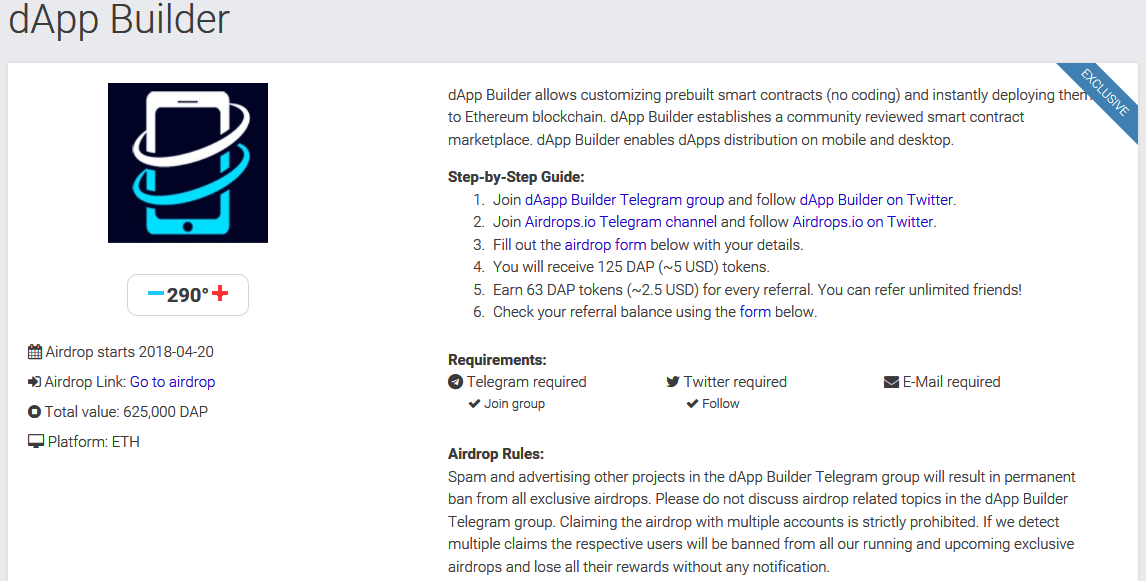The height and width of the screenshot is (581, 1146).
Task: Click the minus vote icon beside 290°
Action: tap(156, 294)
